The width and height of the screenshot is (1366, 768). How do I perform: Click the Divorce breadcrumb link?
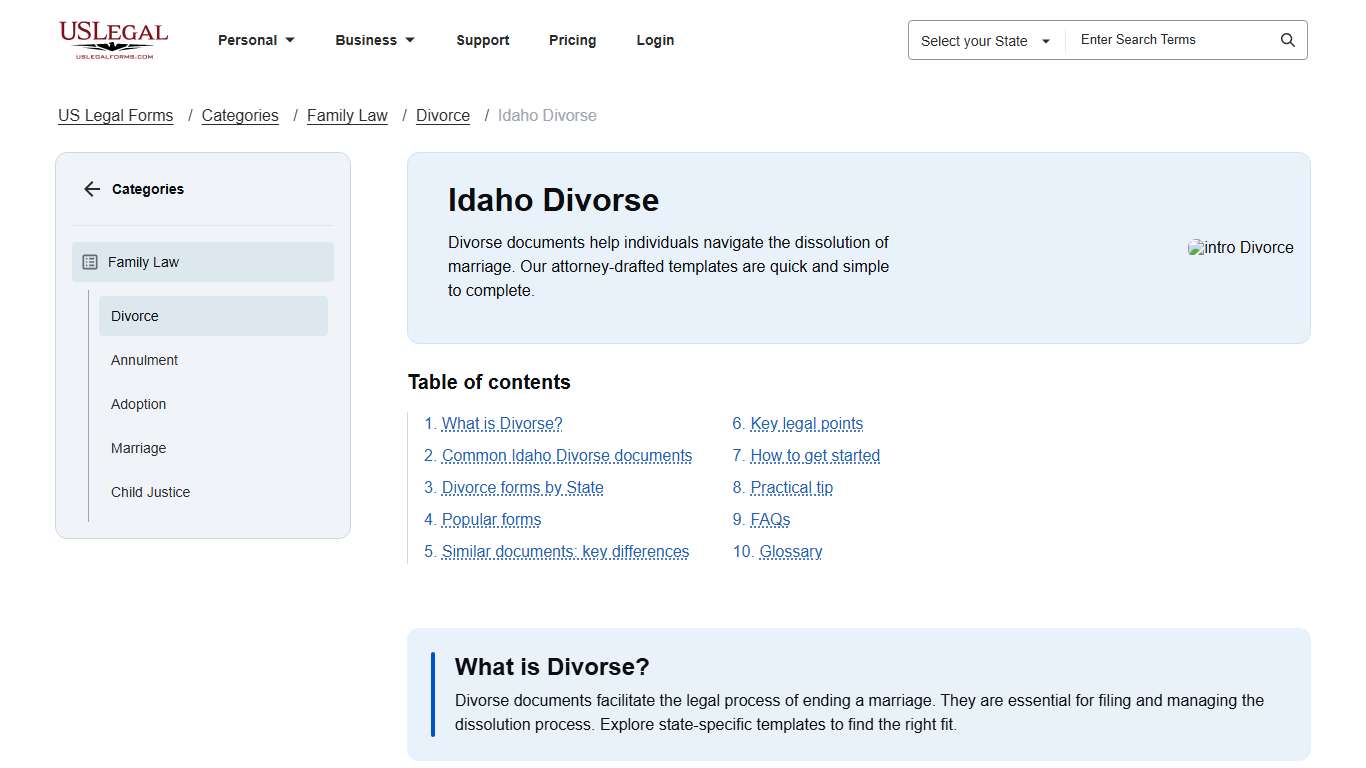(x=443, y=115)
